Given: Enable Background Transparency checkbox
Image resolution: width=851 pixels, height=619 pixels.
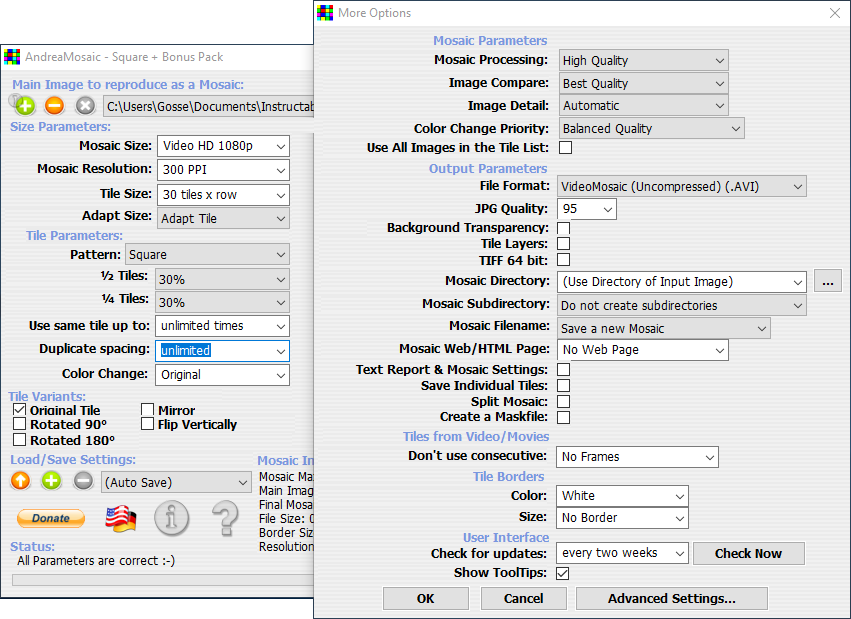Looking at the screenshot, I should pos(563,228).
